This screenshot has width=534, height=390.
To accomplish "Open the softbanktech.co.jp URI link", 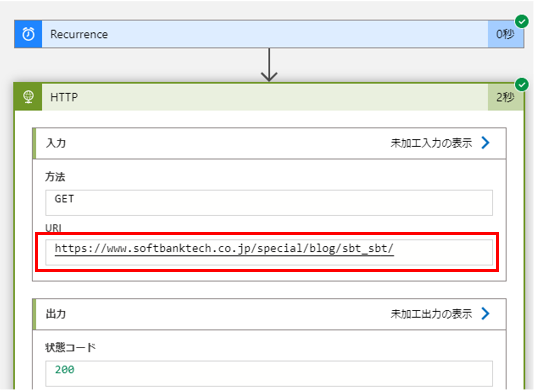I will click(224, 249).
